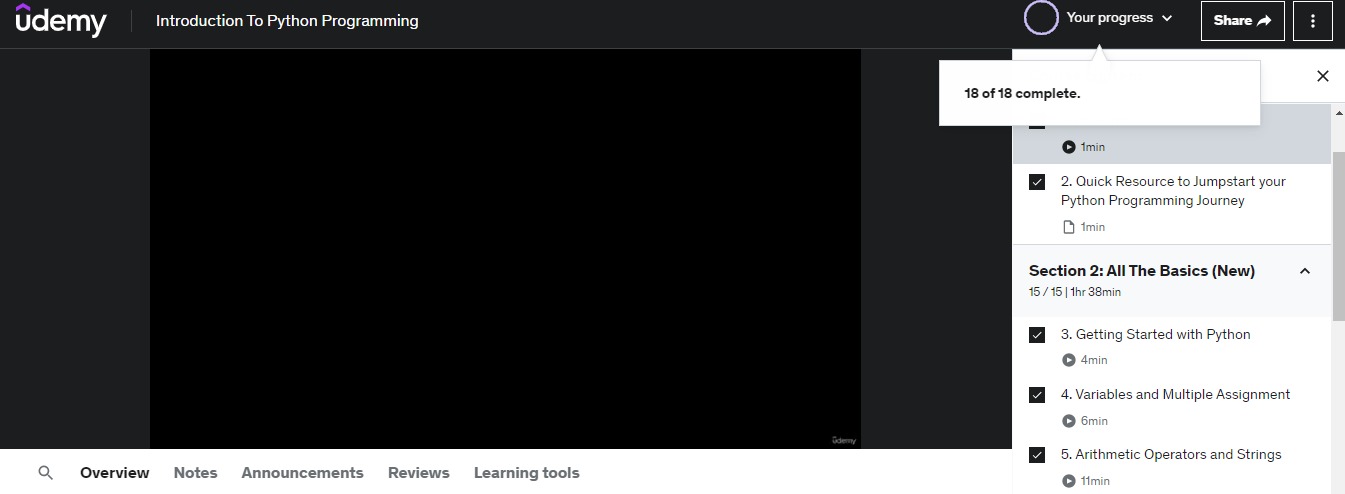Image resolution: width=1345 pixels, height=494 pixels.
Task: Click play icon in the highlighted first lecture
Action: point(1069,147)
